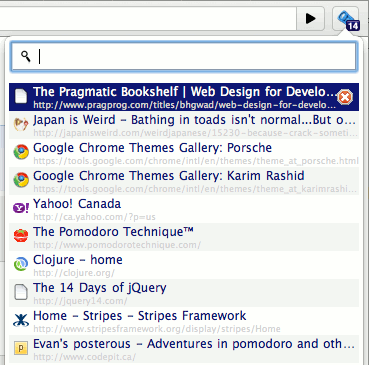The image size is (369, 365).
Task: Click the clojure.org URL text
Action: coord(74,273)
